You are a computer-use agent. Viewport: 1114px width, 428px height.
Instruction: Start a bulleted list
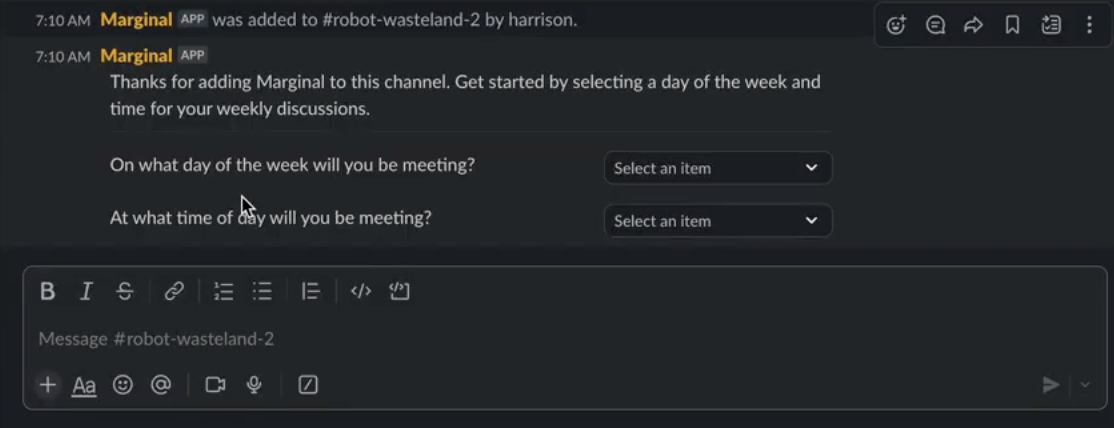(262, 291)
